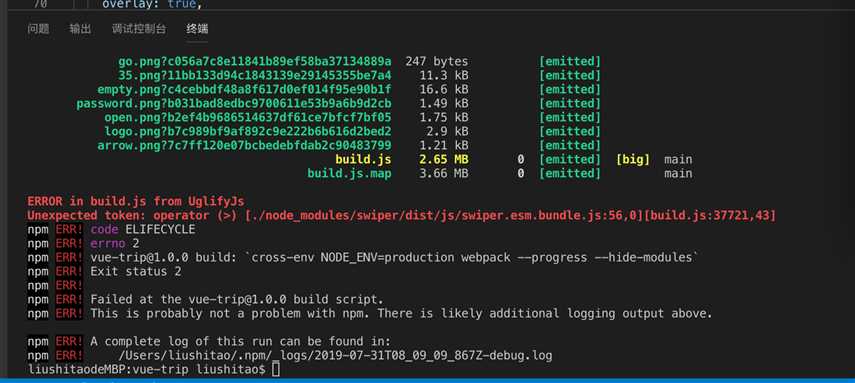This screenshot has height=383, width=855.
Task: Click the terminal prompt cursor after liushitao$
Action: click(276, 370)
